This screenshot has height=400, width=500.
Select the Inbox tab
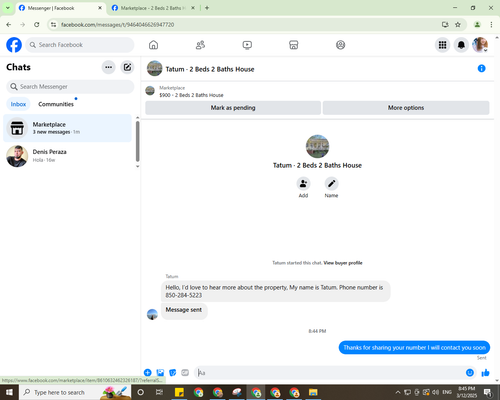[x=18, y=104]
